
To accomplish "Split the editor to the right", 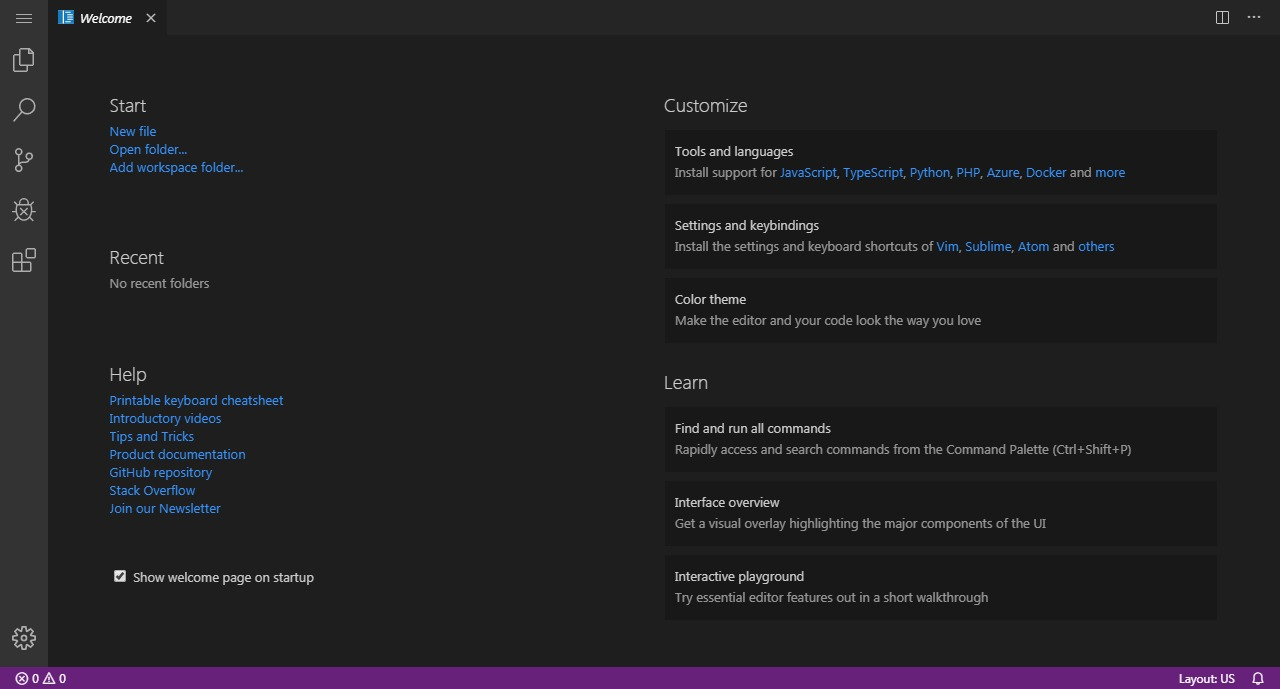I will point(1222,18).
